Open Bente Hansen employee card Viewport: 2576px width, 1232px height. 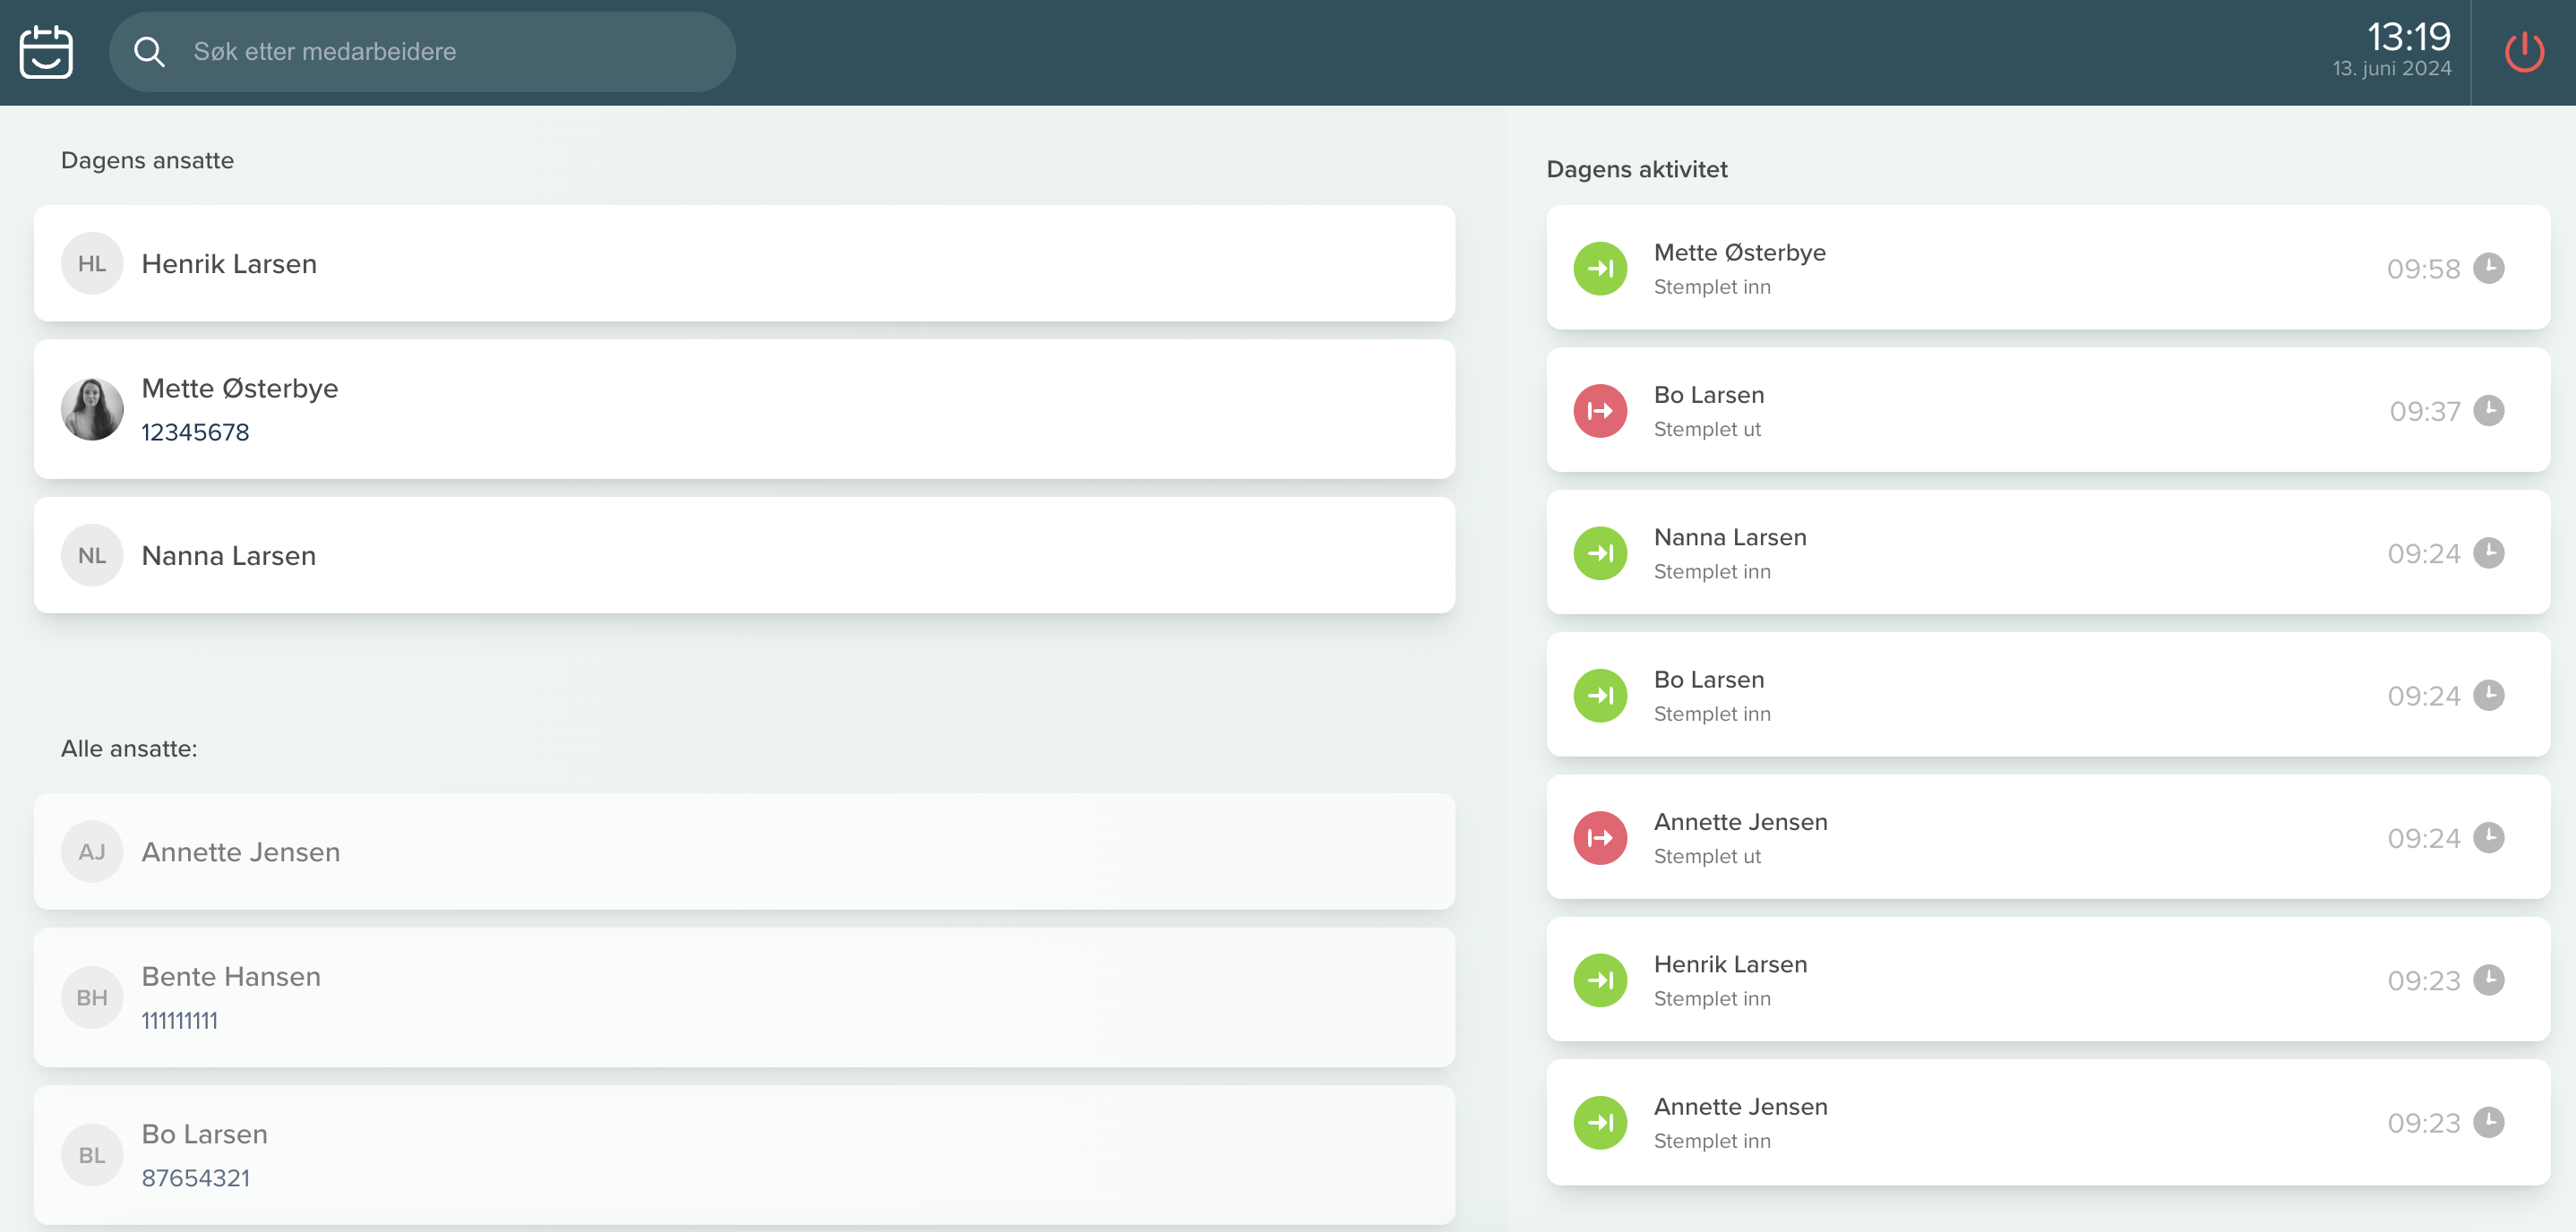click(744, 997)
